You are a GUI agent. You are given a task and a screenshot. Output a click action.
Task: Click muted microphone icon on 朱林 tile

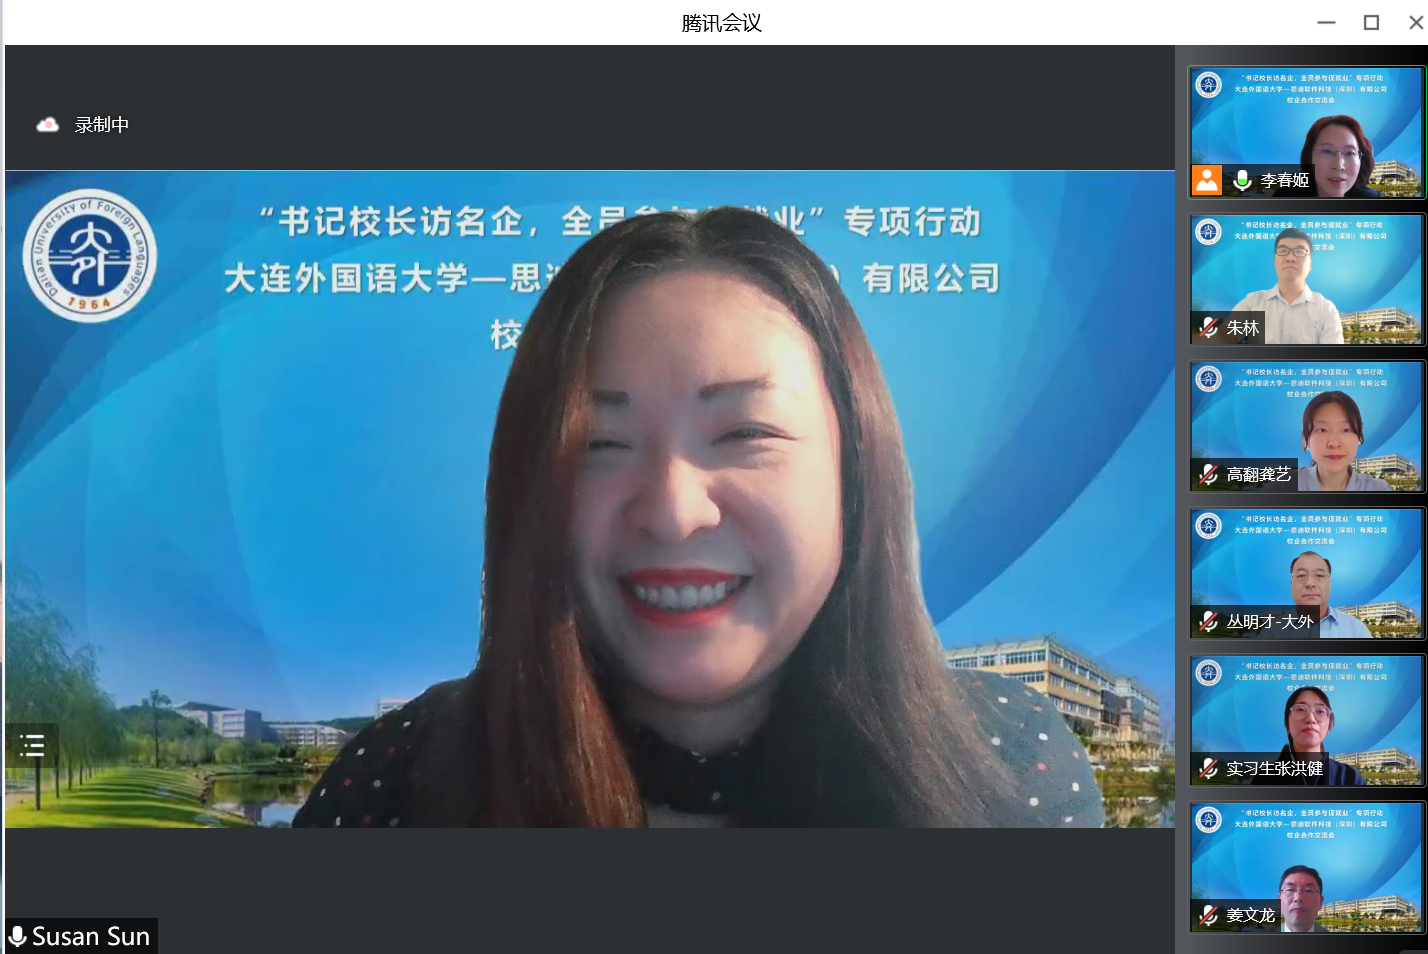coord(1208,327)
